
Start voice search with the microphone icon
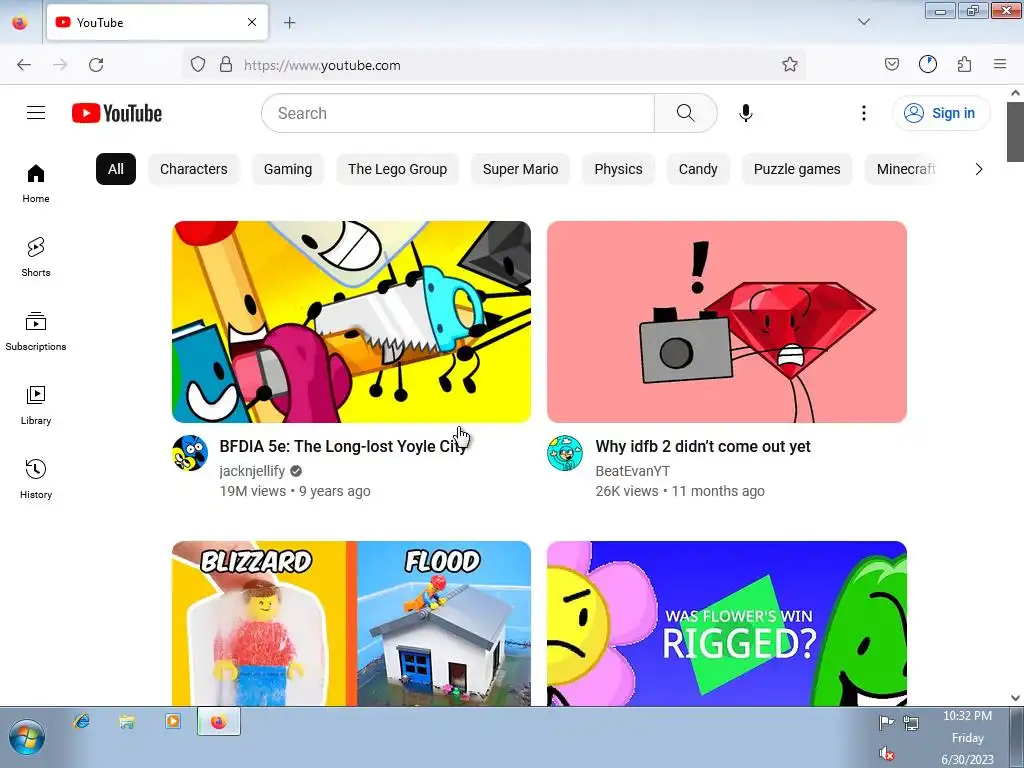746,113
